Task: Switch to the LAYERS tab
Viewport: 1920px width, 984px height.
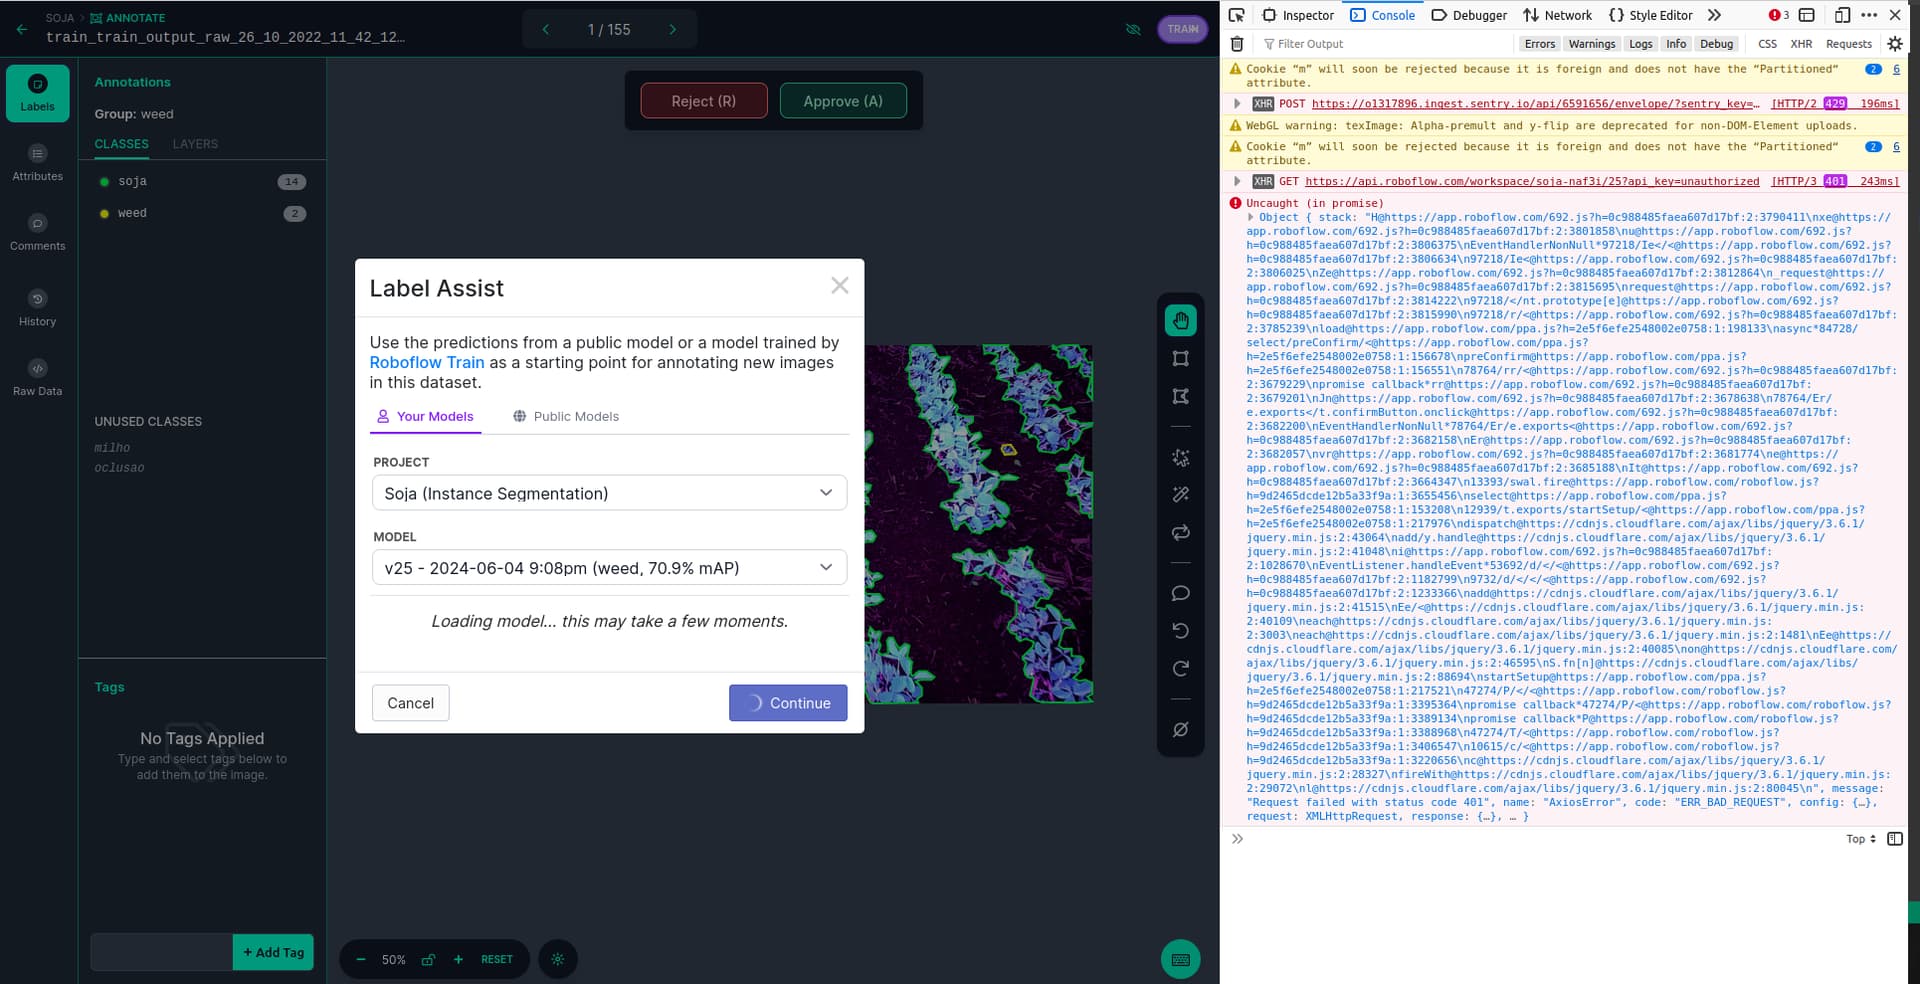Action: coord(195,144)
